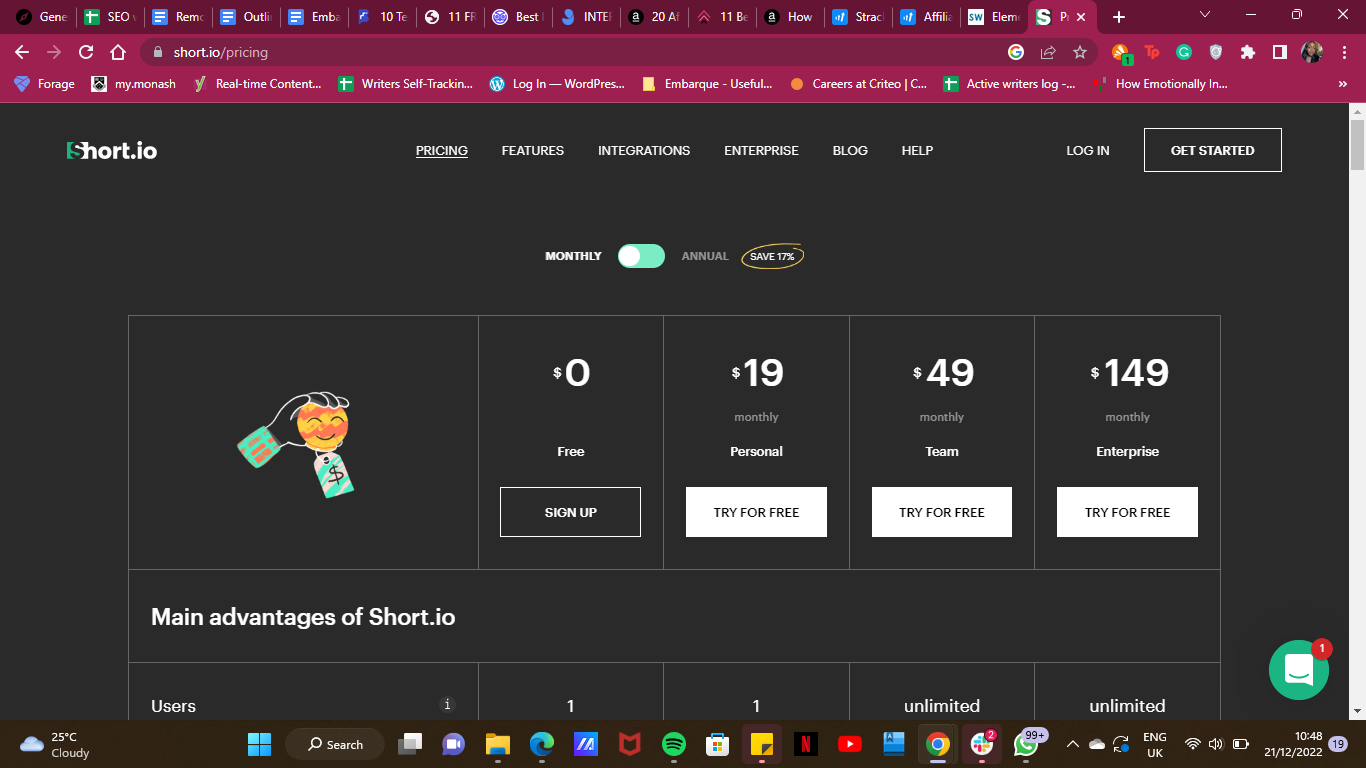Screen dimensions: 1366x768
Task: Try the Enterprise plan for free
Action: click(1127, 512)
